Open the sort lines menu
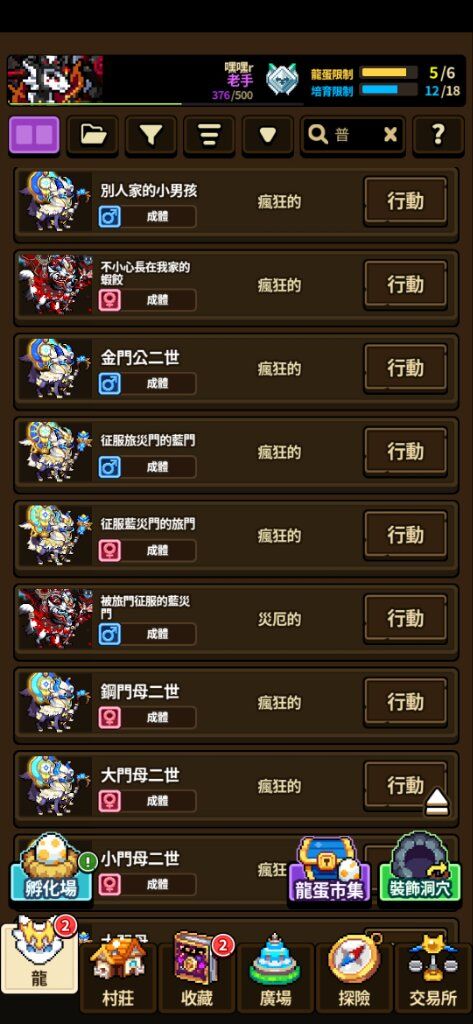 point(209,135)
